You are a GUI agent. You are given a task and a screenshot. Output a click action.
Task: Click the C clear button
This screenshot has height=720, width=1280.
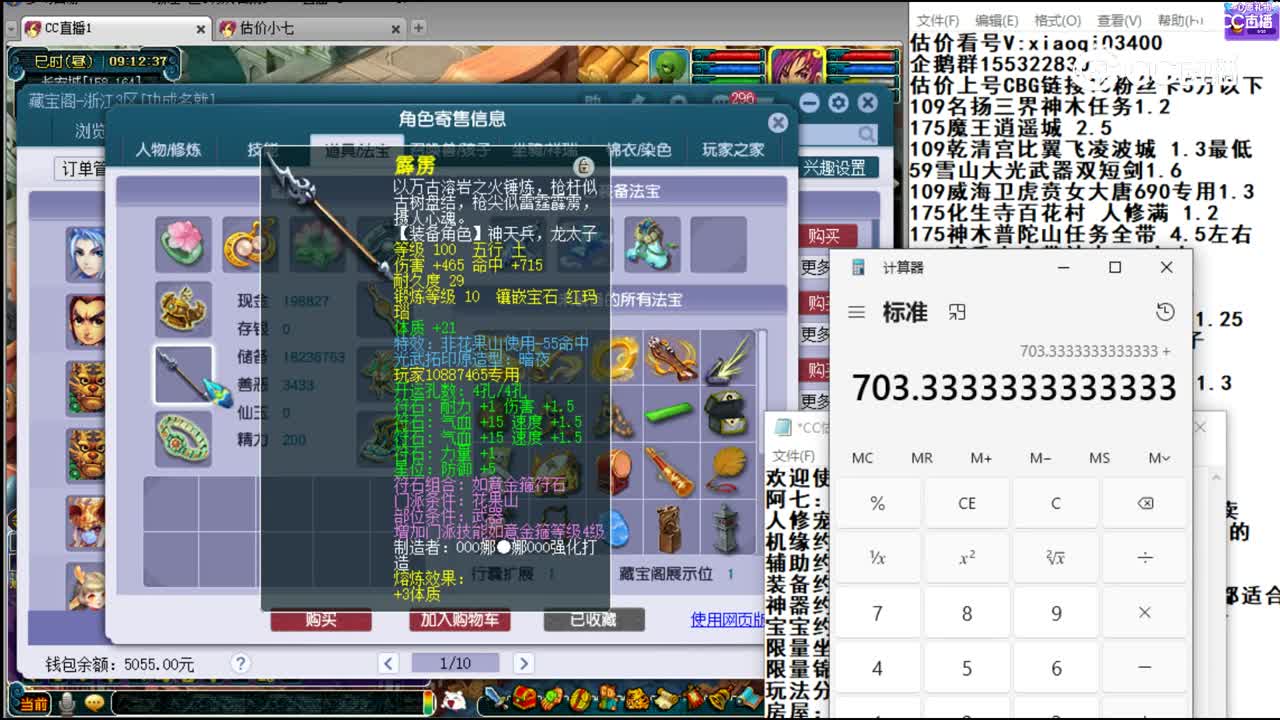(1056, 504)
